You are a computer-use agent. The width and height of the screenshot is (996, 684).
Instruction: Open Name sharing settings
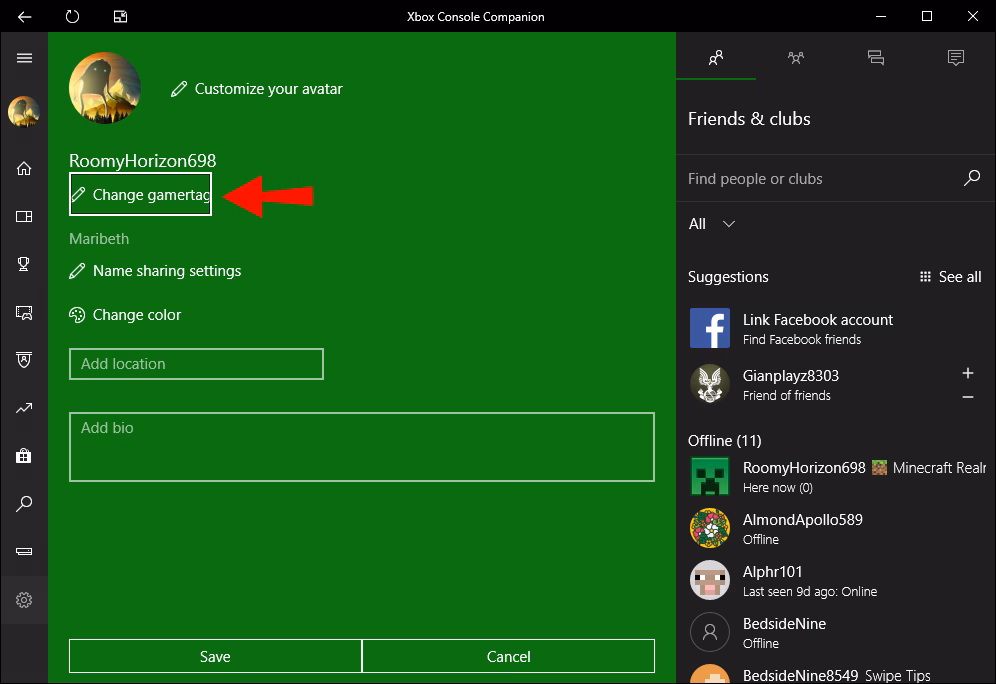pos(155,271)
